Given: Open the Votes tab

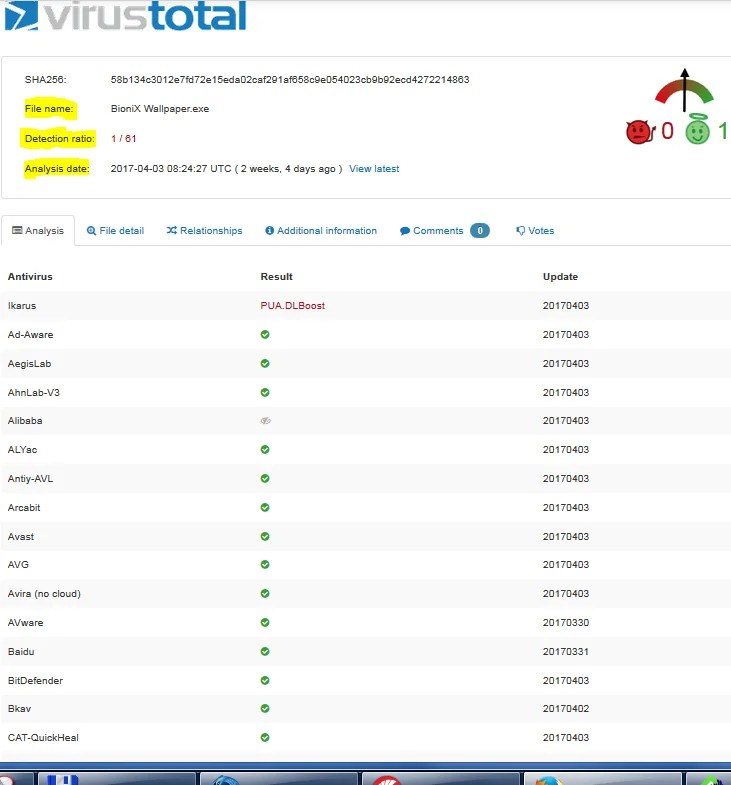Looking at the screenshot, I should pyautogui.click(x=535, y=231).
